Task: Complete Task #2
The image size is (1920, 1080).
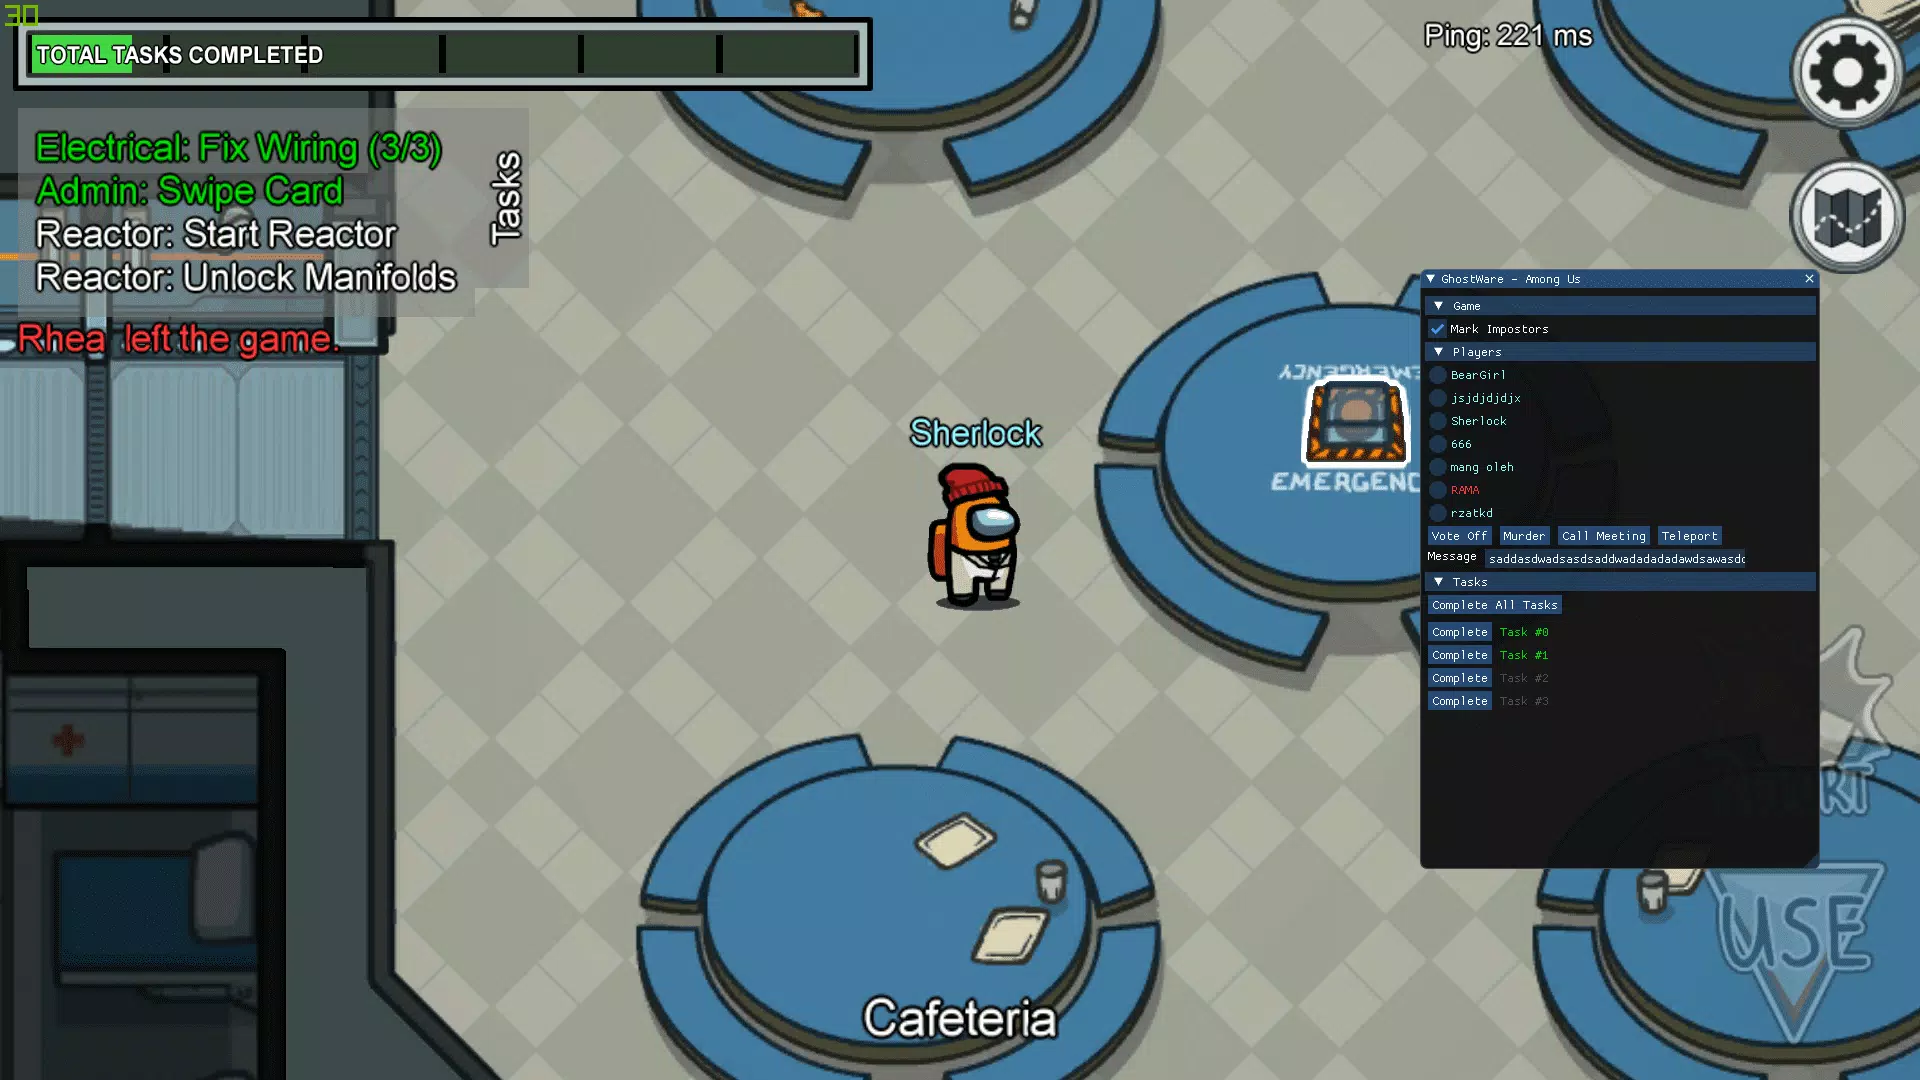Action: (1460, 678)
